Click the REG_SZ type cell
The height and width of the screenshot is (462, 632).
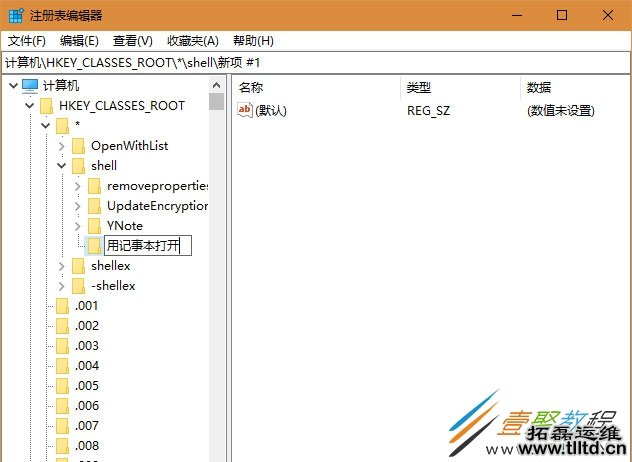coord(428,110)
